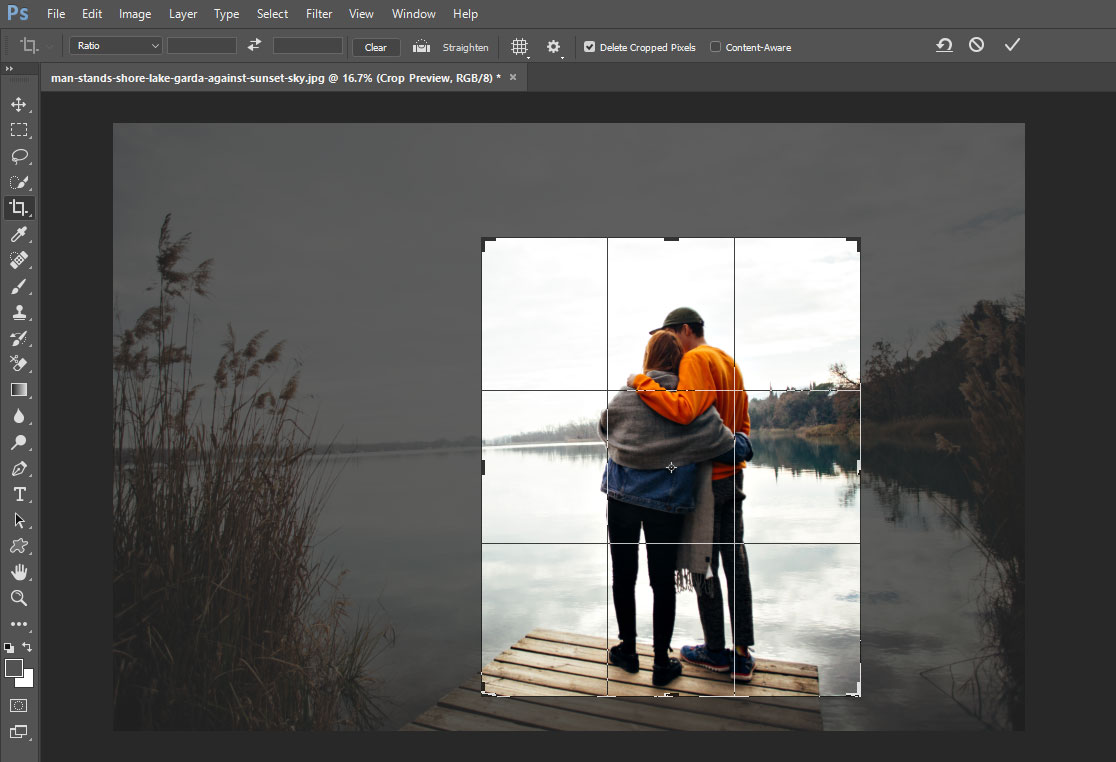Pick the Eyedropper tool
1116x762 pixels.
[20, 234]
